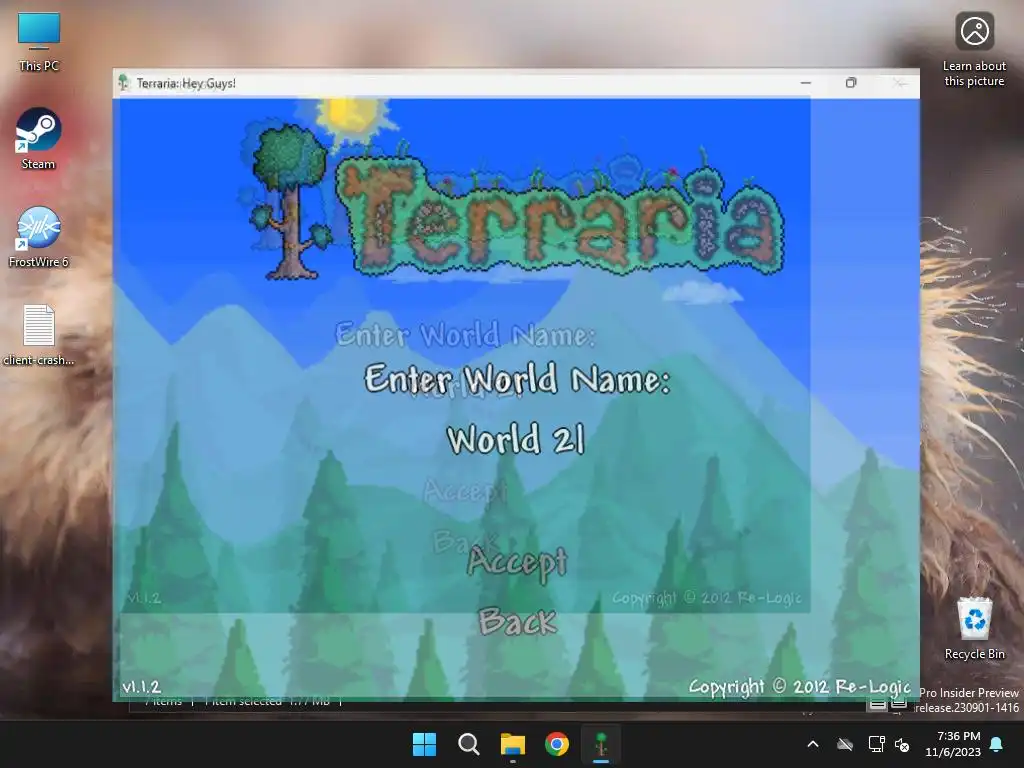This screenshot has height=768, width=1024.
Task: Open the This PC desktop icon
Action: click(39, 41)
